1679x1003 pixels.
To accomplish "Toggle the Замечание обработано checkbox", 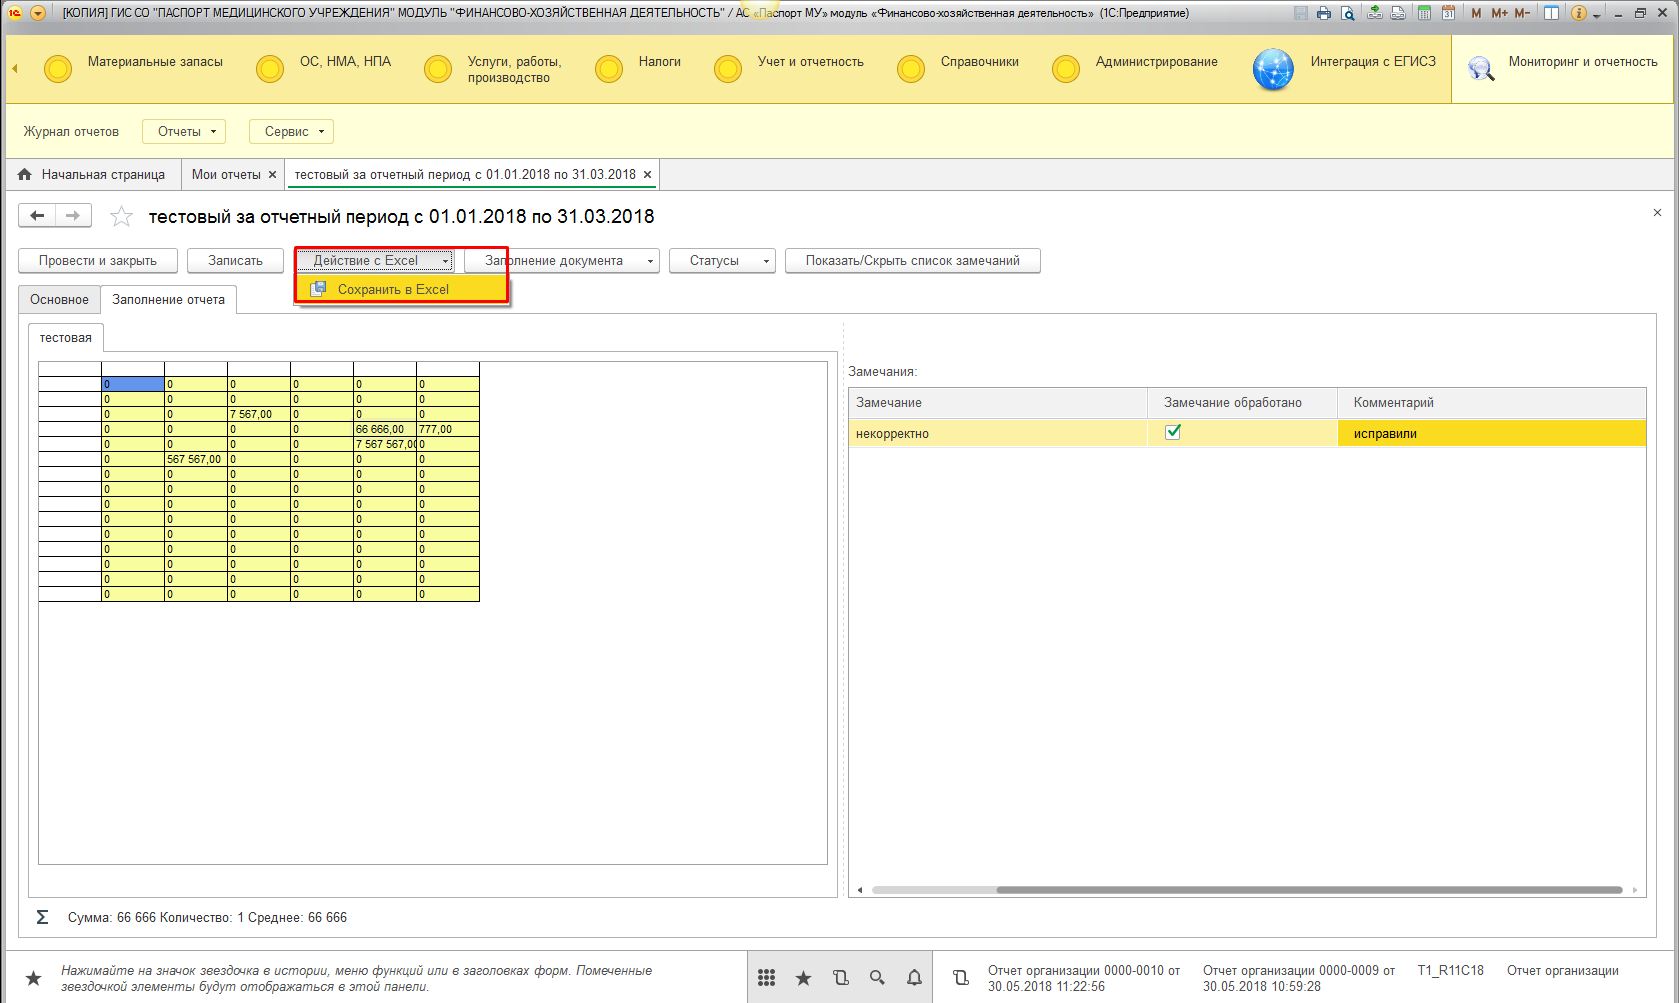I will point(1173,432).
